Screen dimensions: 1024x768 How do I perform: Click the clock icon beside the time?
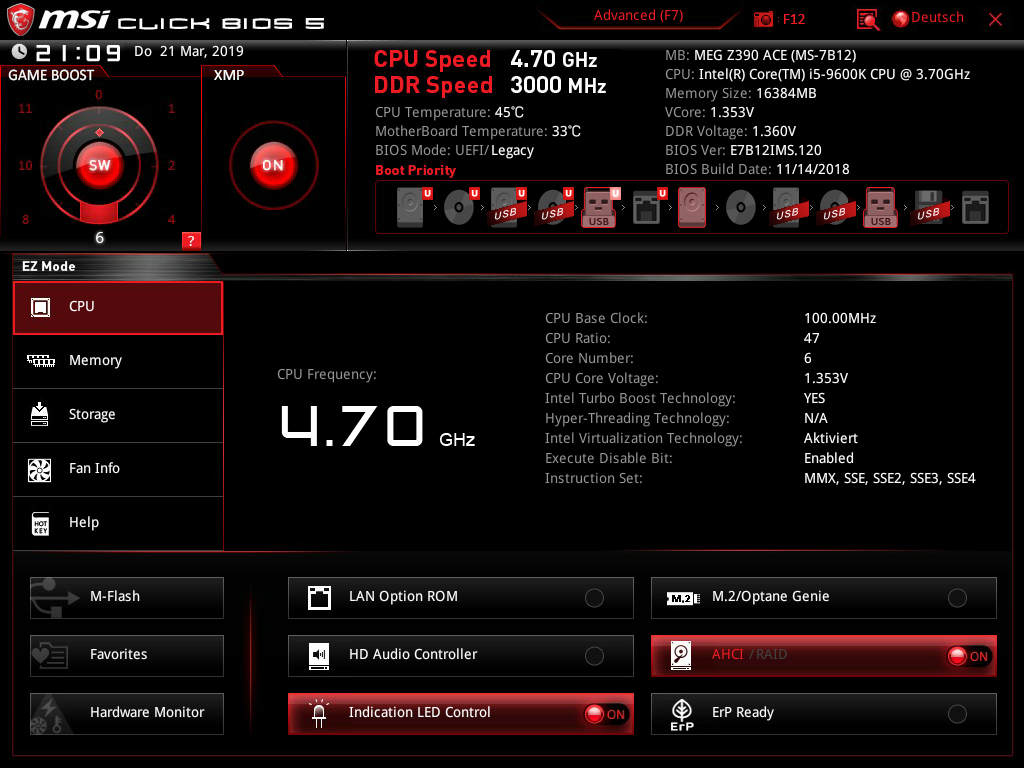(19, 51)
